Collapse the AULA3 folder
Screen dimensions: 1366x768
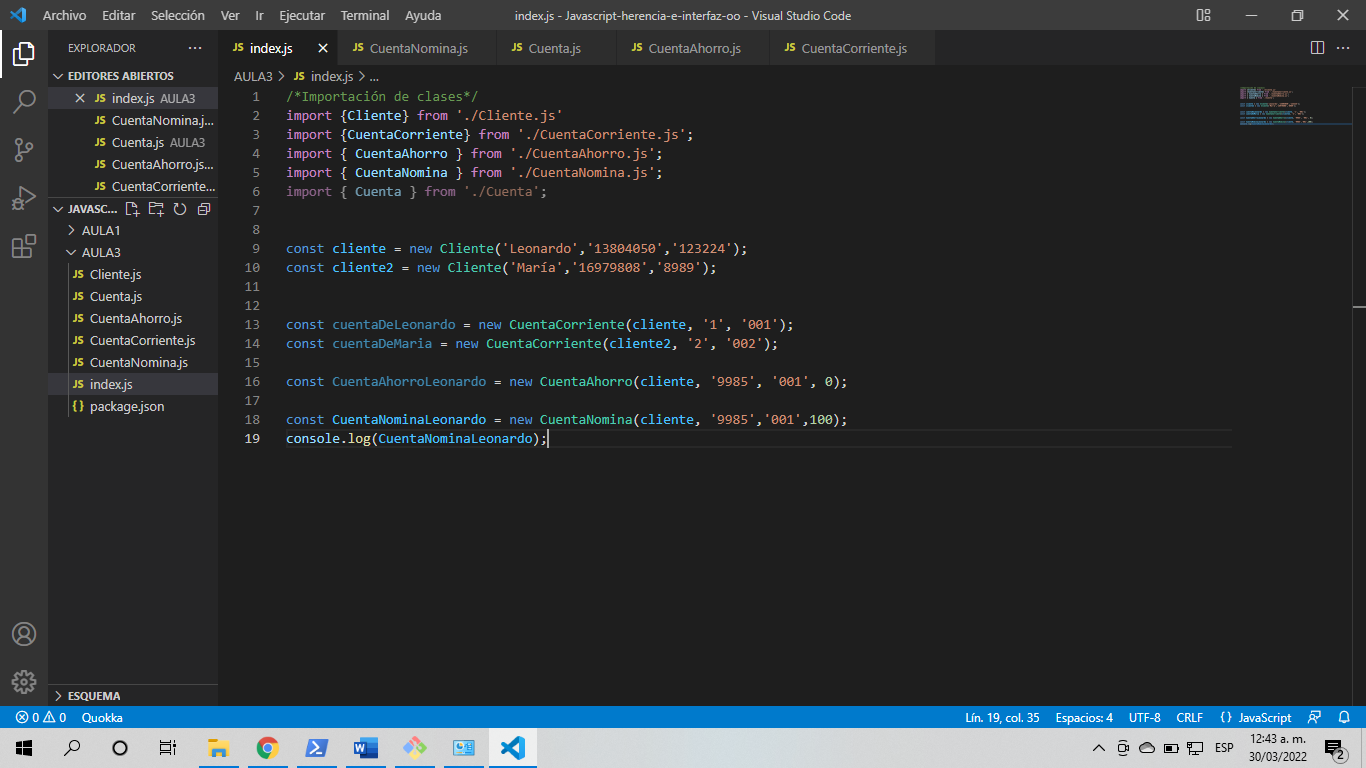(x=100, y=253)
